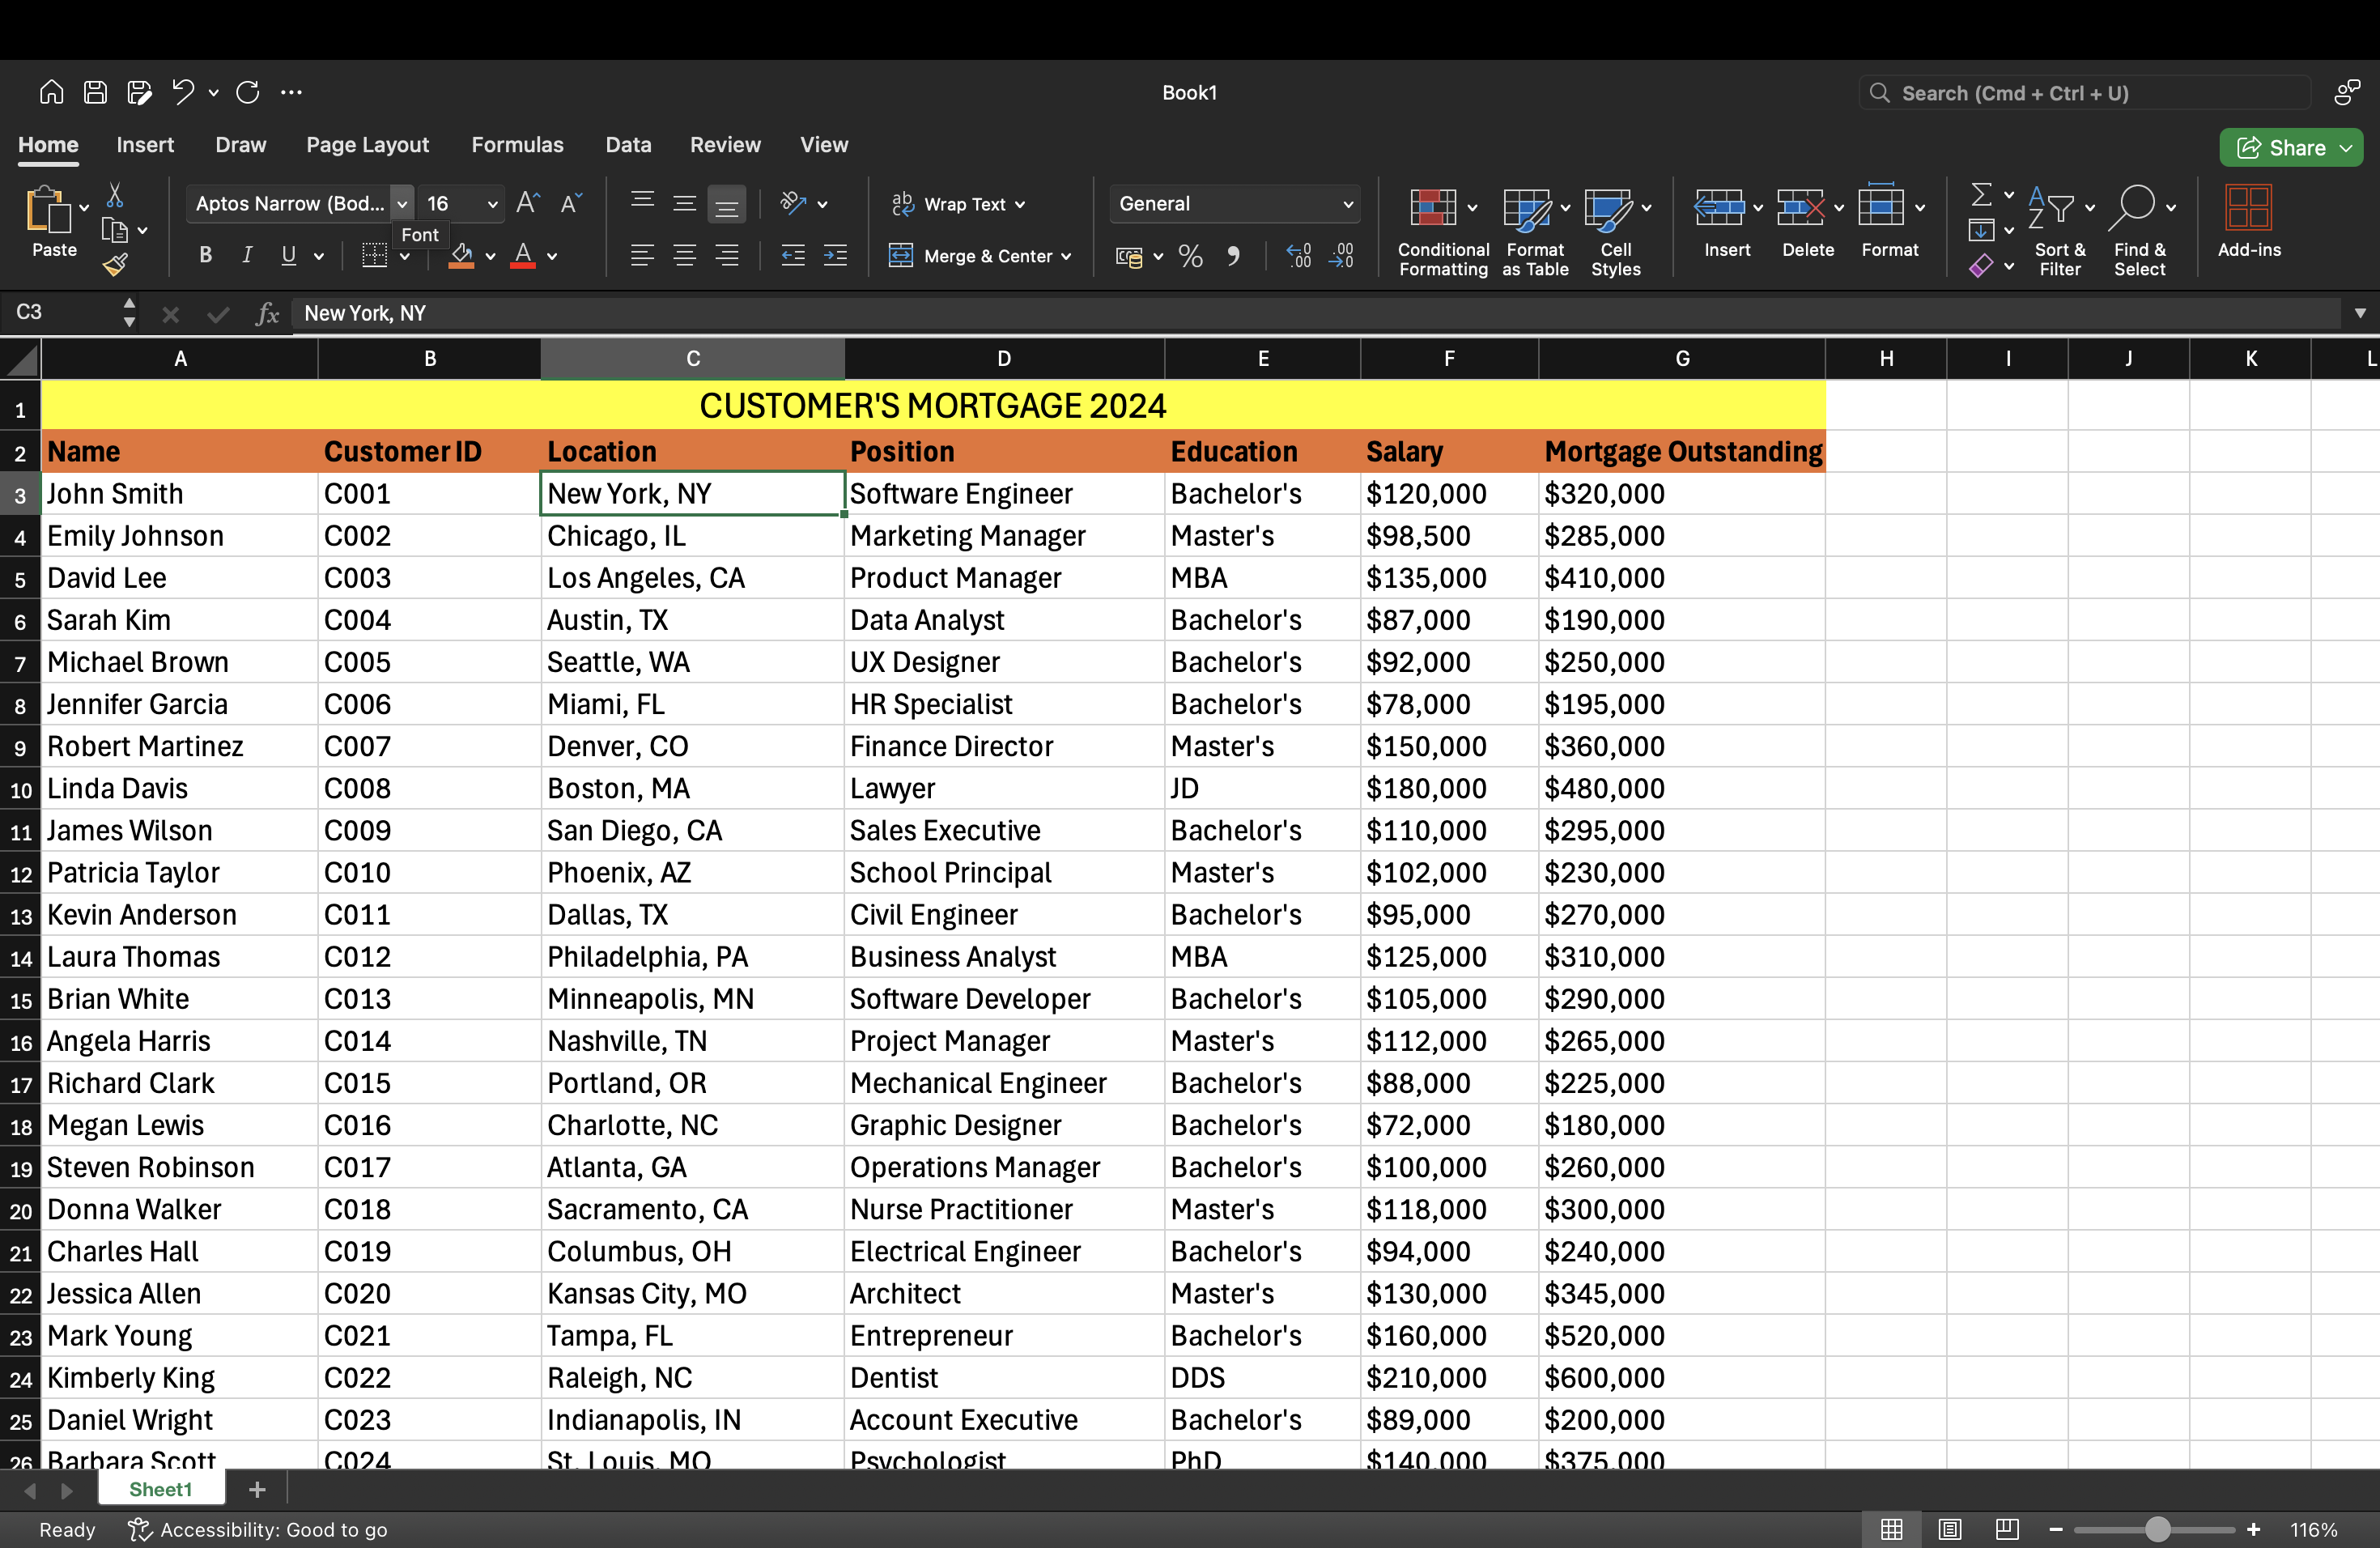The width and height of the screenshot is (2380, 1548).
Task: Open Add-ins from the ribbon
Action: [x=2249, y=222]
